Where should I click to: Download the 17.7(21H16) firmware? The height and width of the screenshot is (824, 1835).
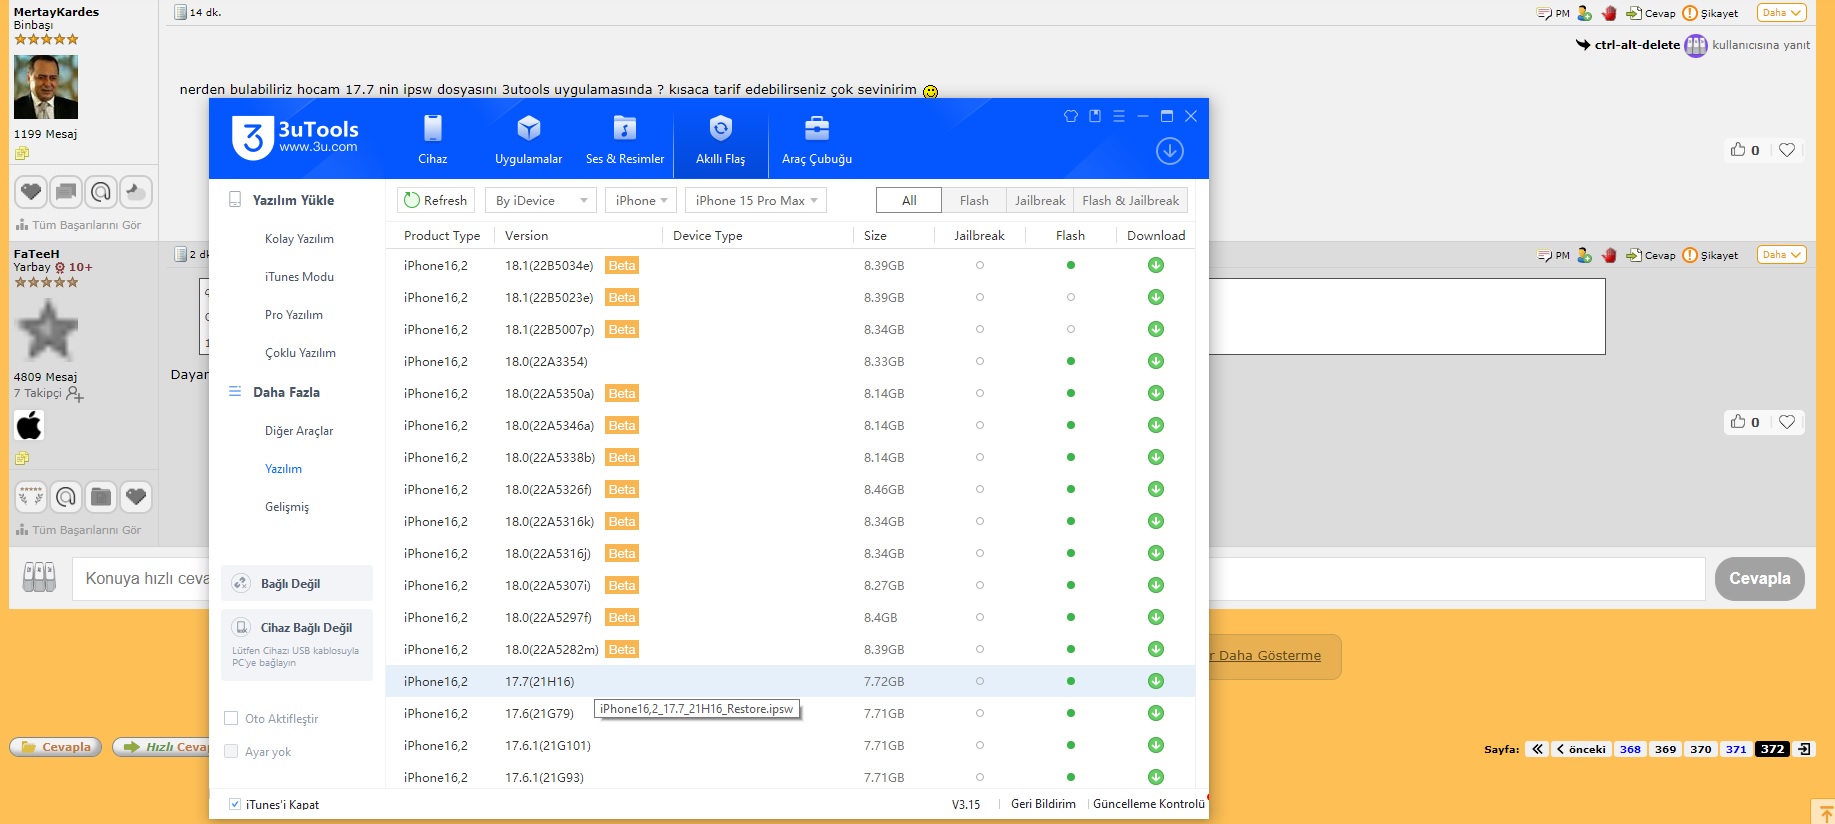pyautogui.click(x=1156, y=681)
